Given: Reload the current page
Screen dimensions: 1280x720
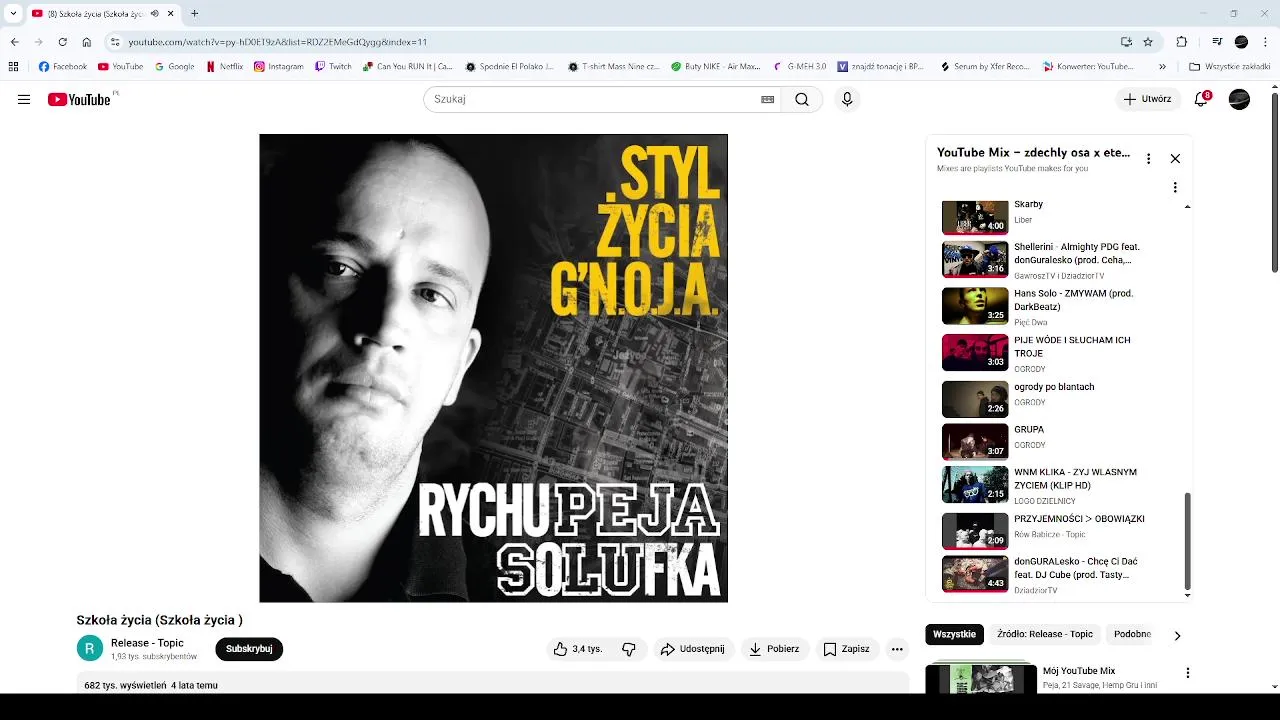Looking at the screenshot, I should point(62,42).
